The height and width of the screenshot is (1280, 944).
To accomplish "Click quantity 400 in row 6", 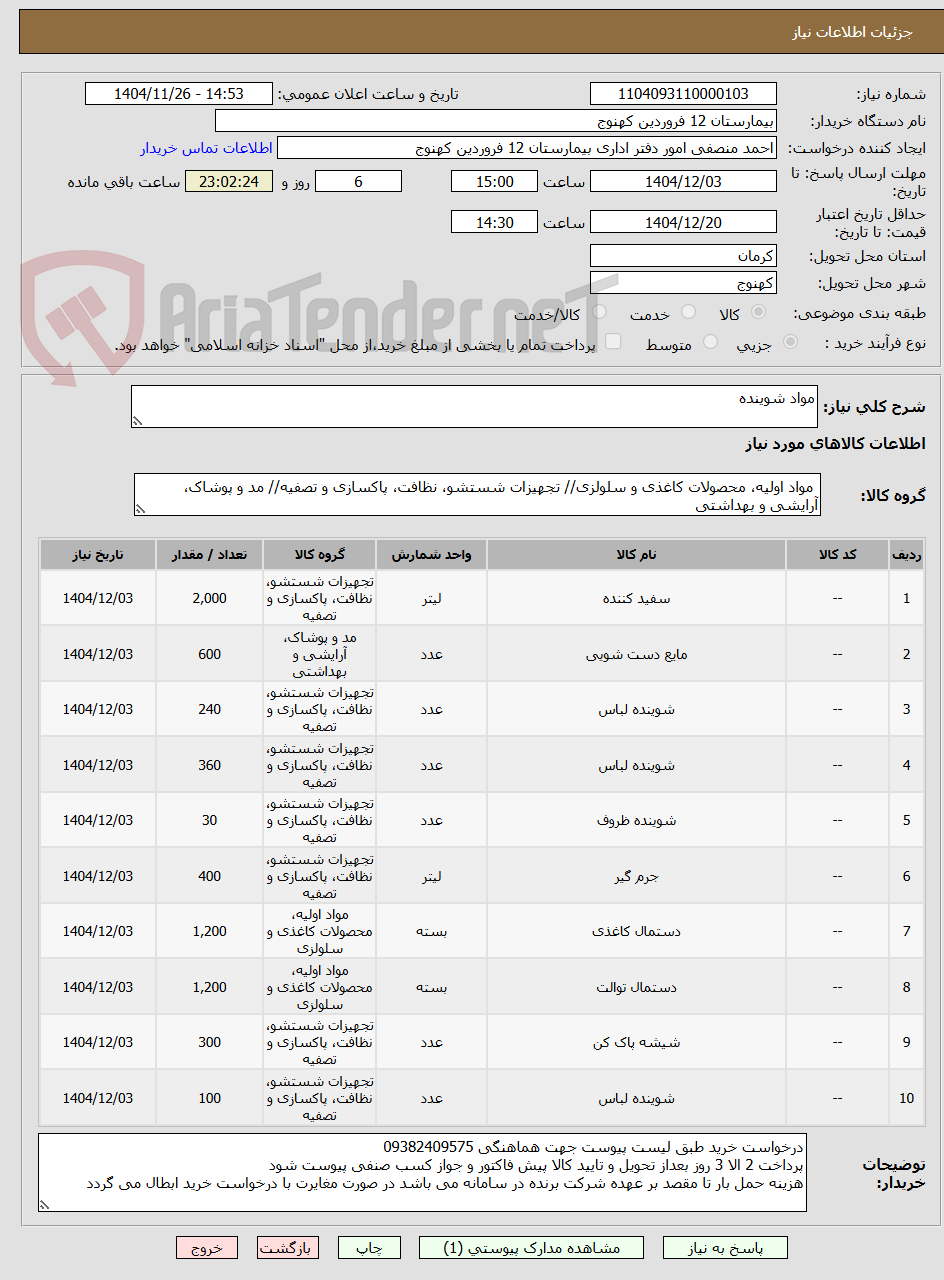I will (209, 876).
